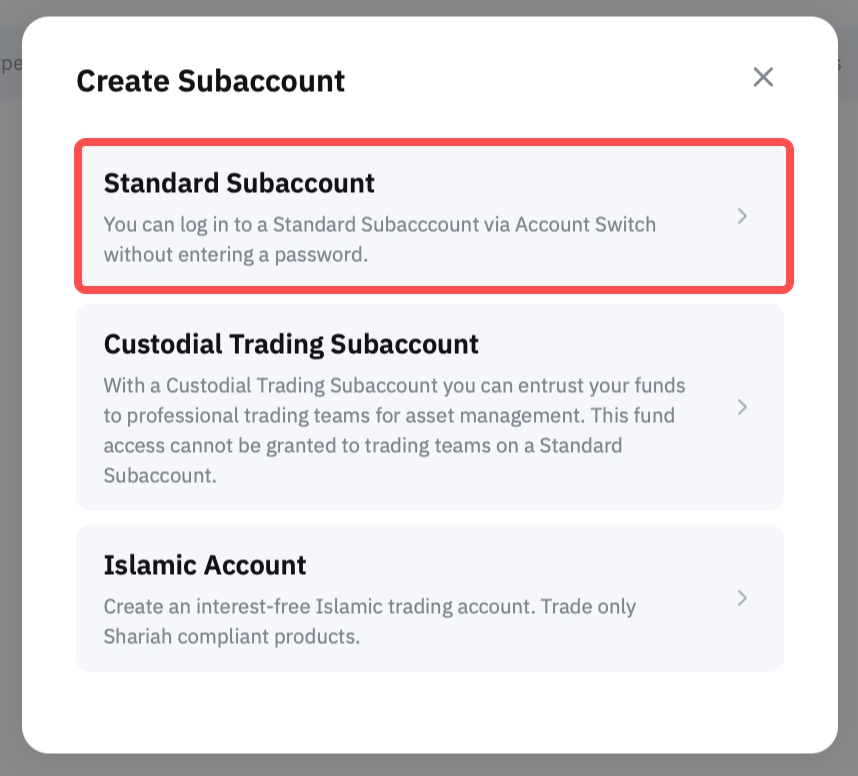This screenshot has height=776, width=858.
Task: Click the chevron arrow for Custodial Trading Subaccount
Action: (x=742, y=407)
